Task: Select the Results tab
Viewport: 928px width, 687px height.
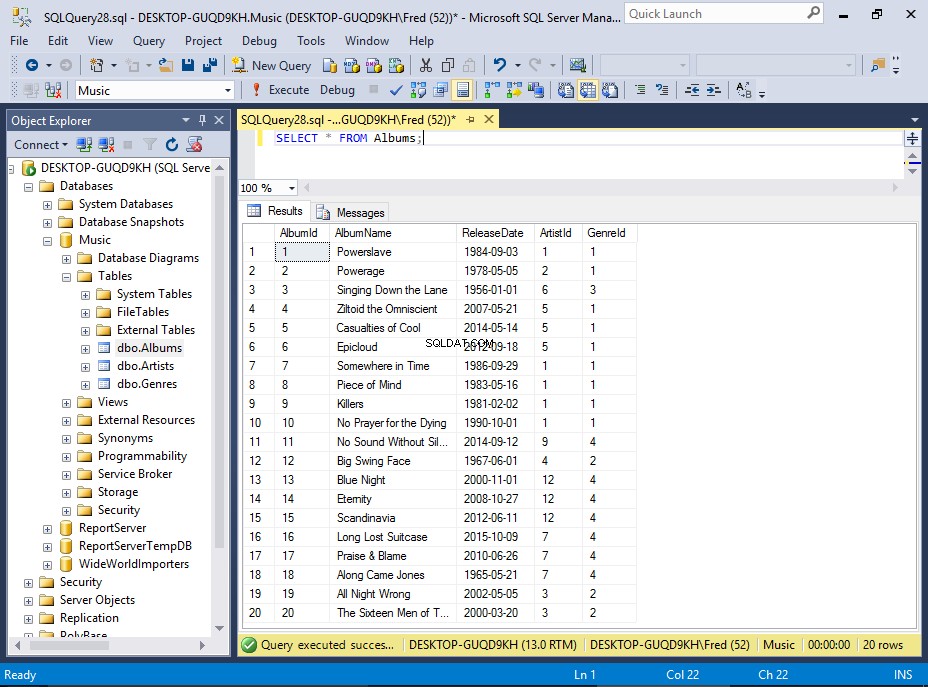Action: point(275,211)
